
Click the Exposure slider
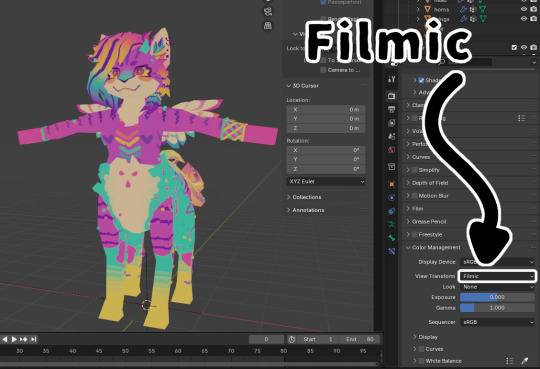coord(497,297)
